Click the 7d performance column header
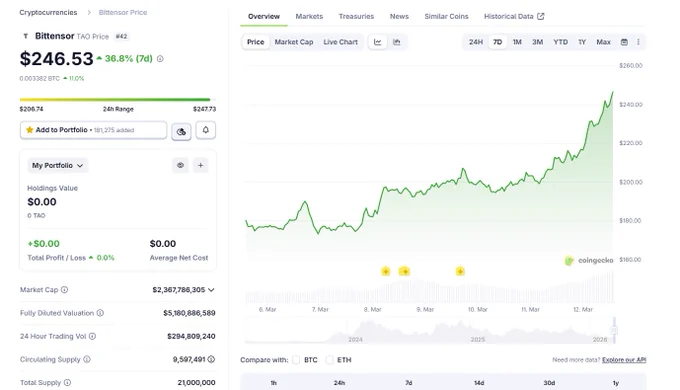The image size is (680, 390). coord(409,383)
